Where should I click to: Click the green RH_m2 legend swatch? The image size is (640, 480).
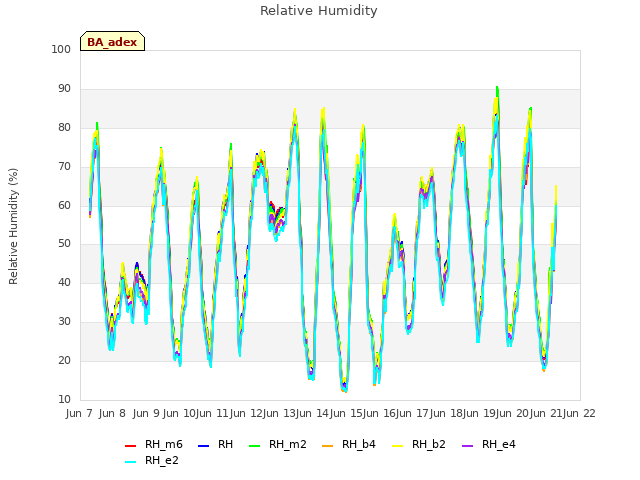(254, 445)
